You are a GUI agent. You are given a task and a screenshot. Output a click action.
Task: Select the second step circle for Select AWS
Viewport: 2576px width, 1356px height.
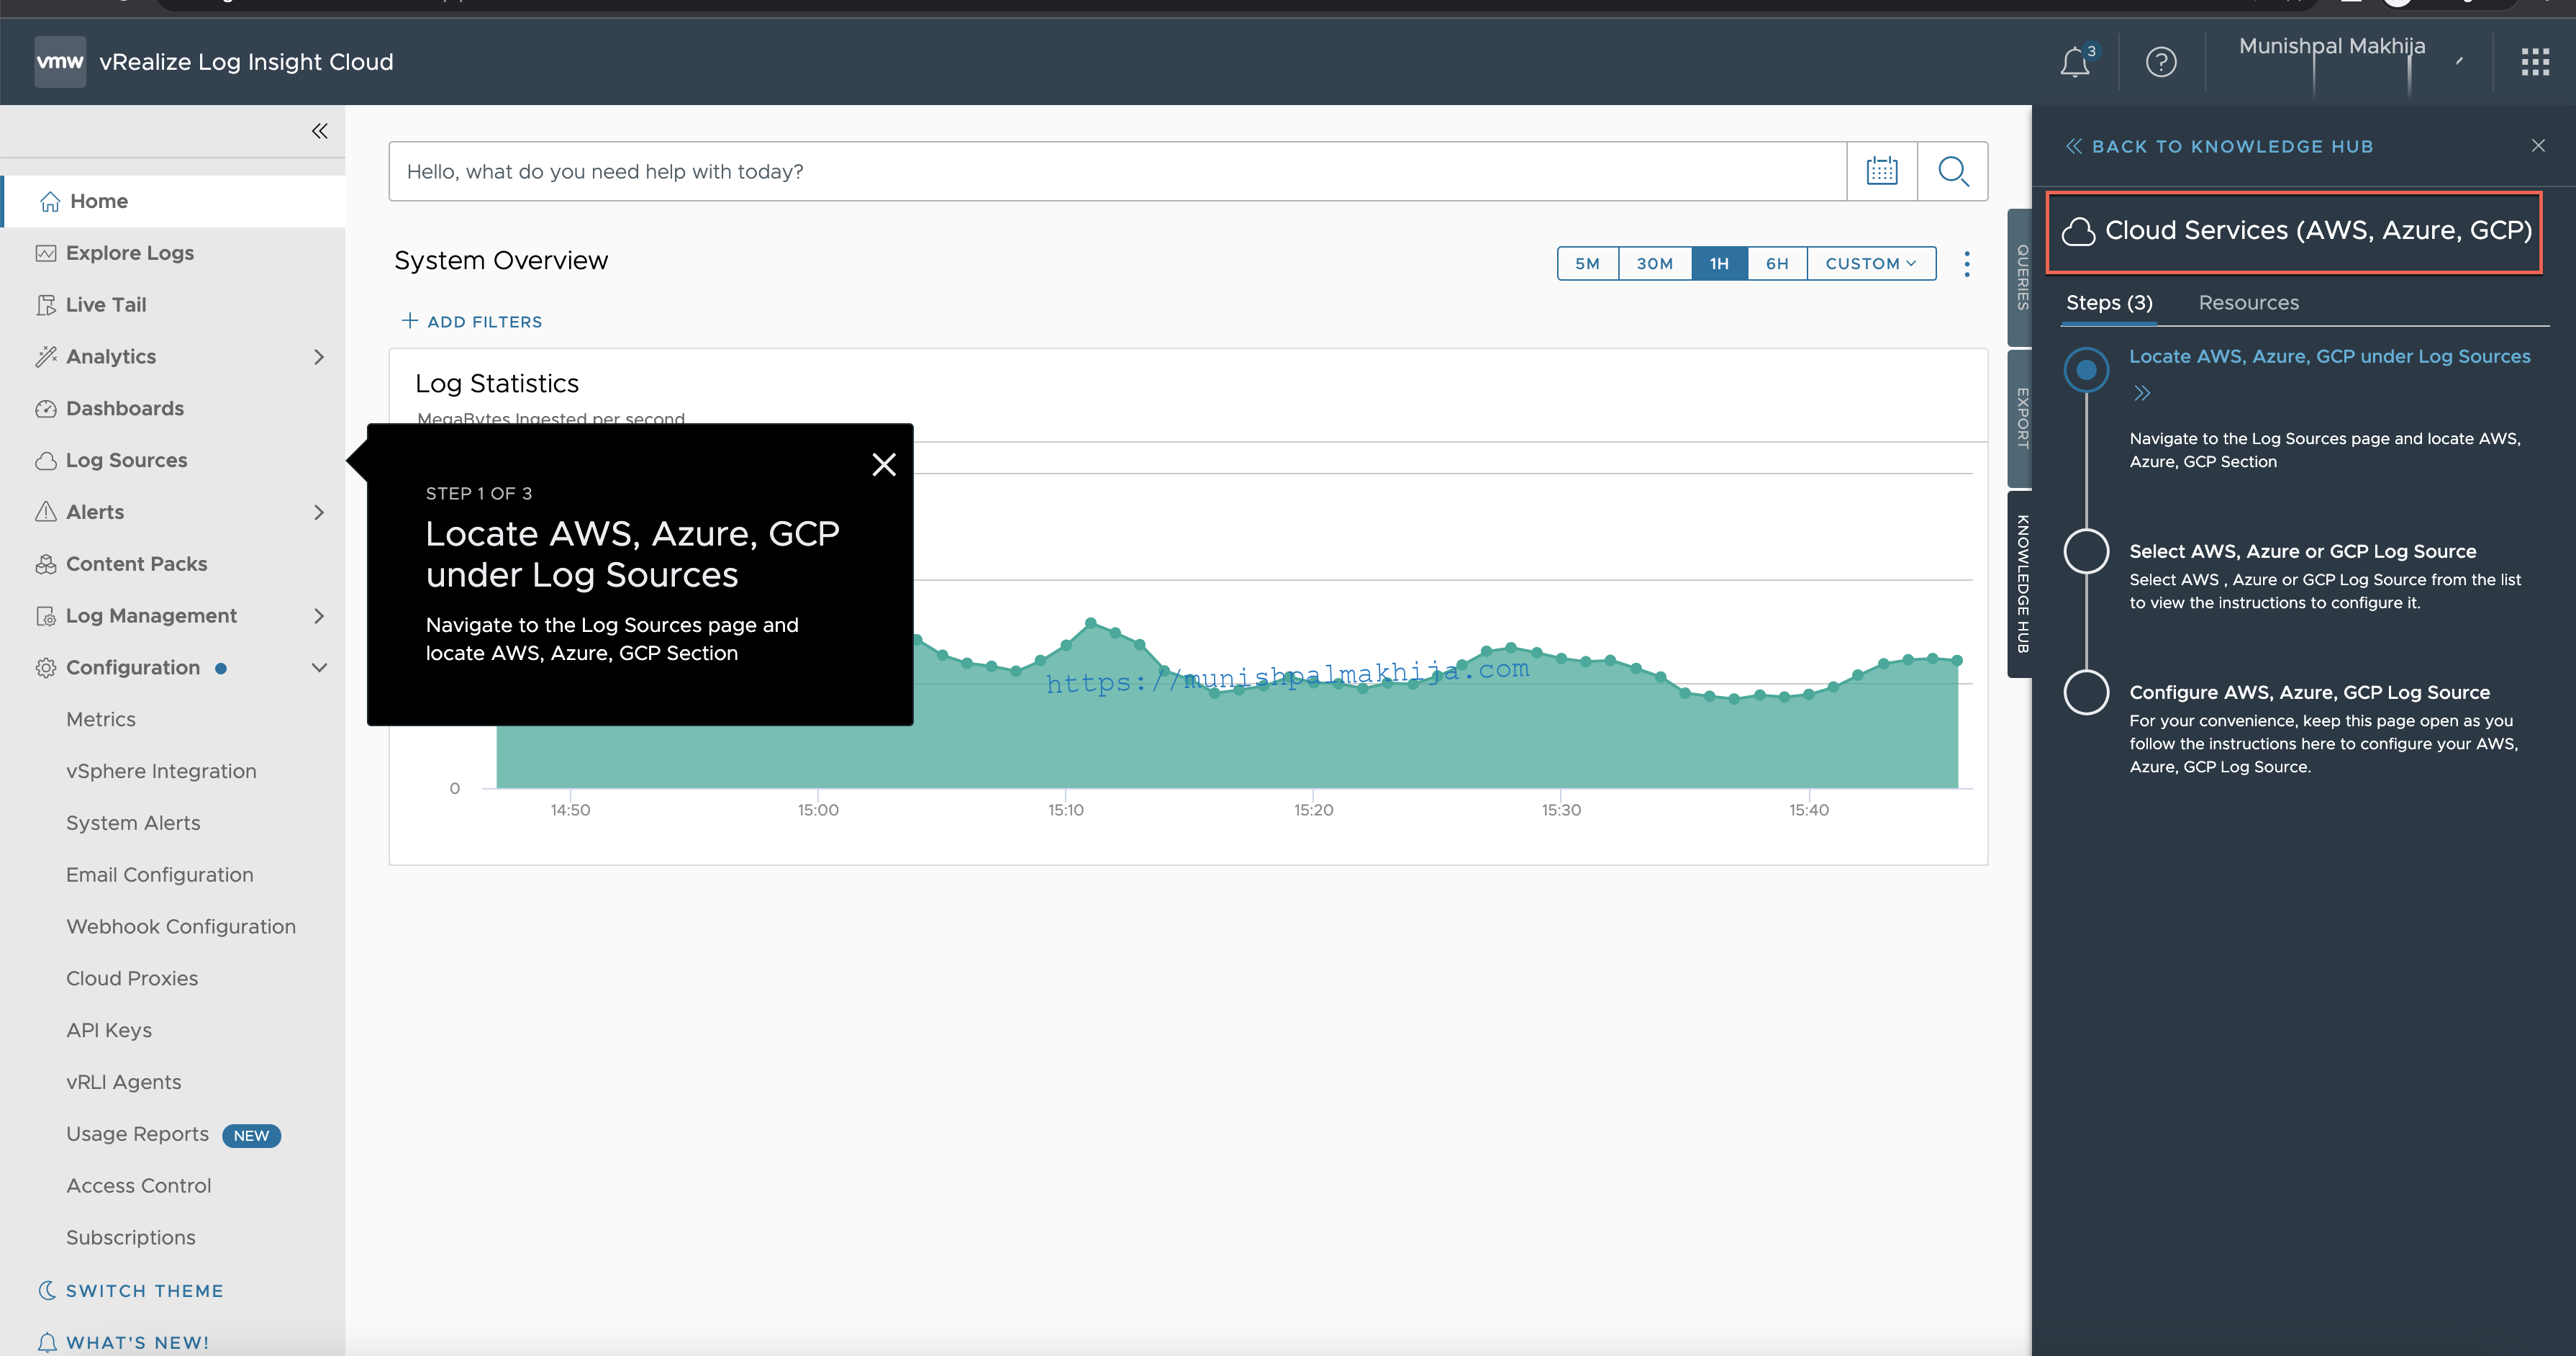2086,551
